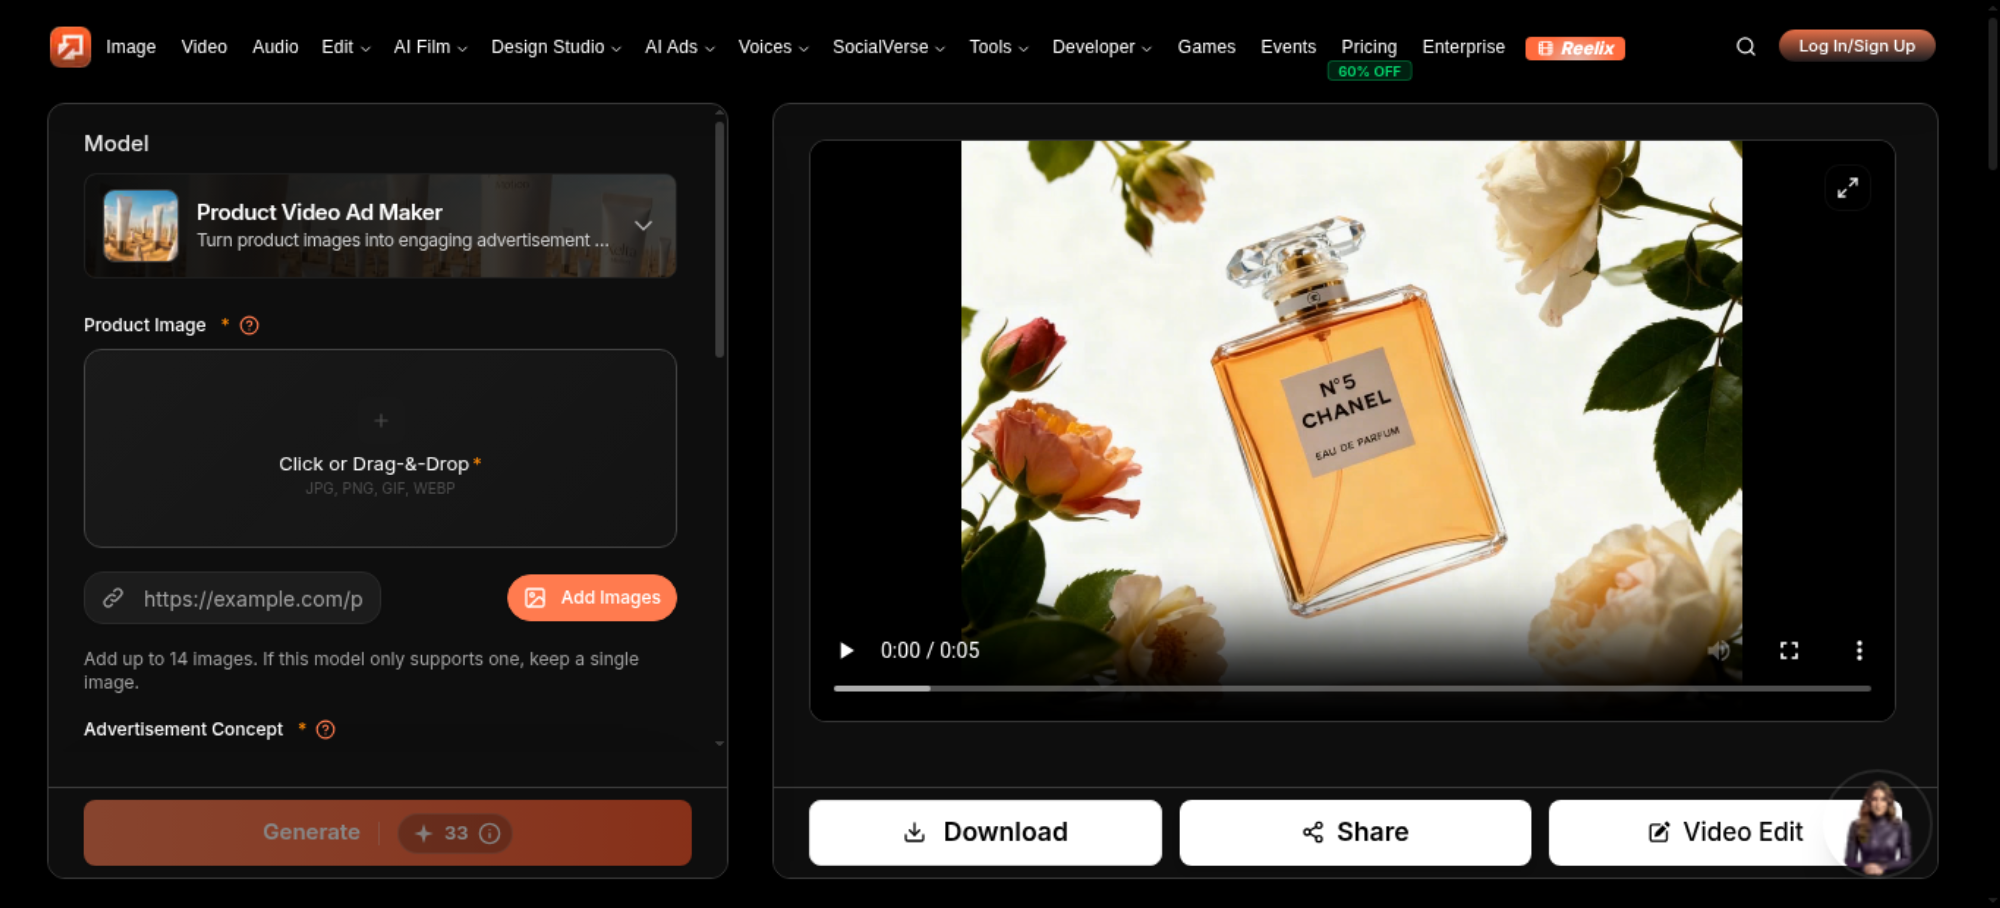Mute the video volume icon
Screen dimensions: 2000x908
point(1718,651)
